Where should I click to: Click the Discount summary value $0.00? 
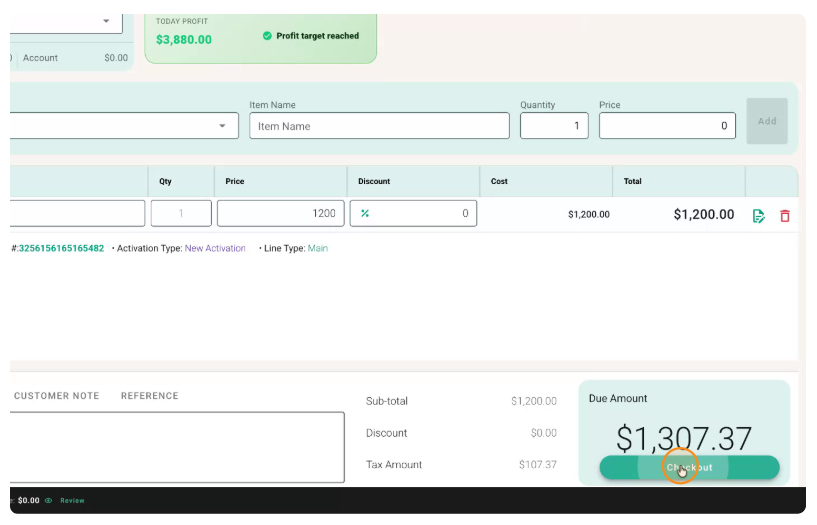pyautogui.click(x=544, y=433)
